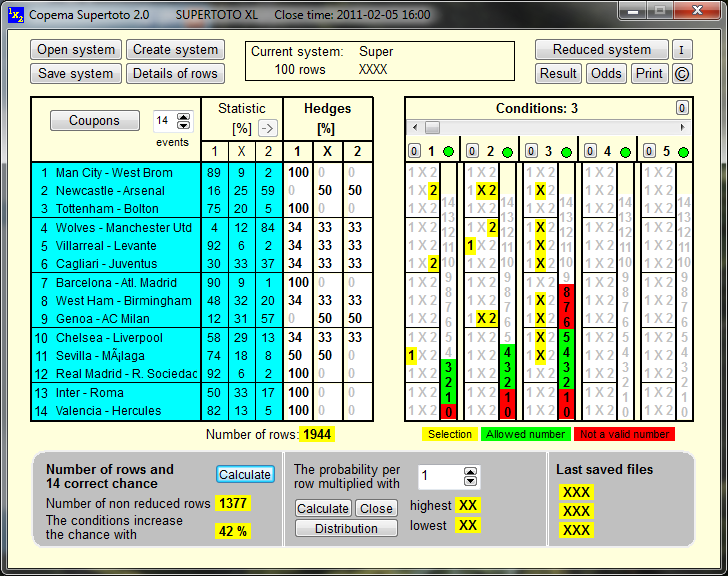Select match row Man City - West Brom

pos(116,173)
